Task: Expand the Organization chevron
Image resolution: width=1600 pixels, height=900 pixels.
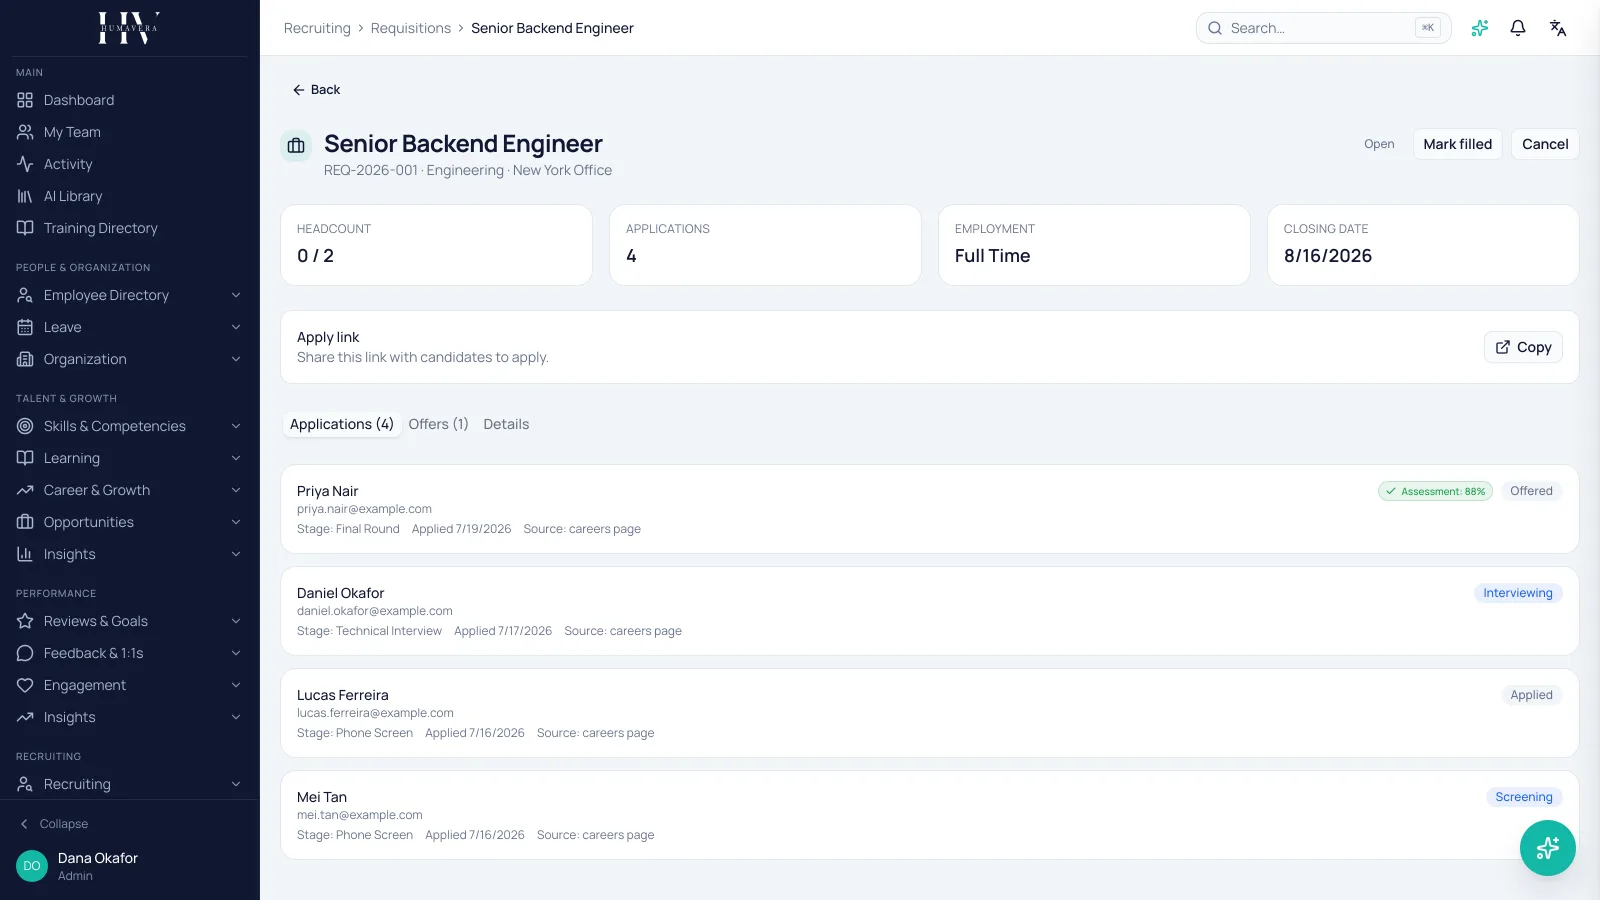Action: (236, 359)
